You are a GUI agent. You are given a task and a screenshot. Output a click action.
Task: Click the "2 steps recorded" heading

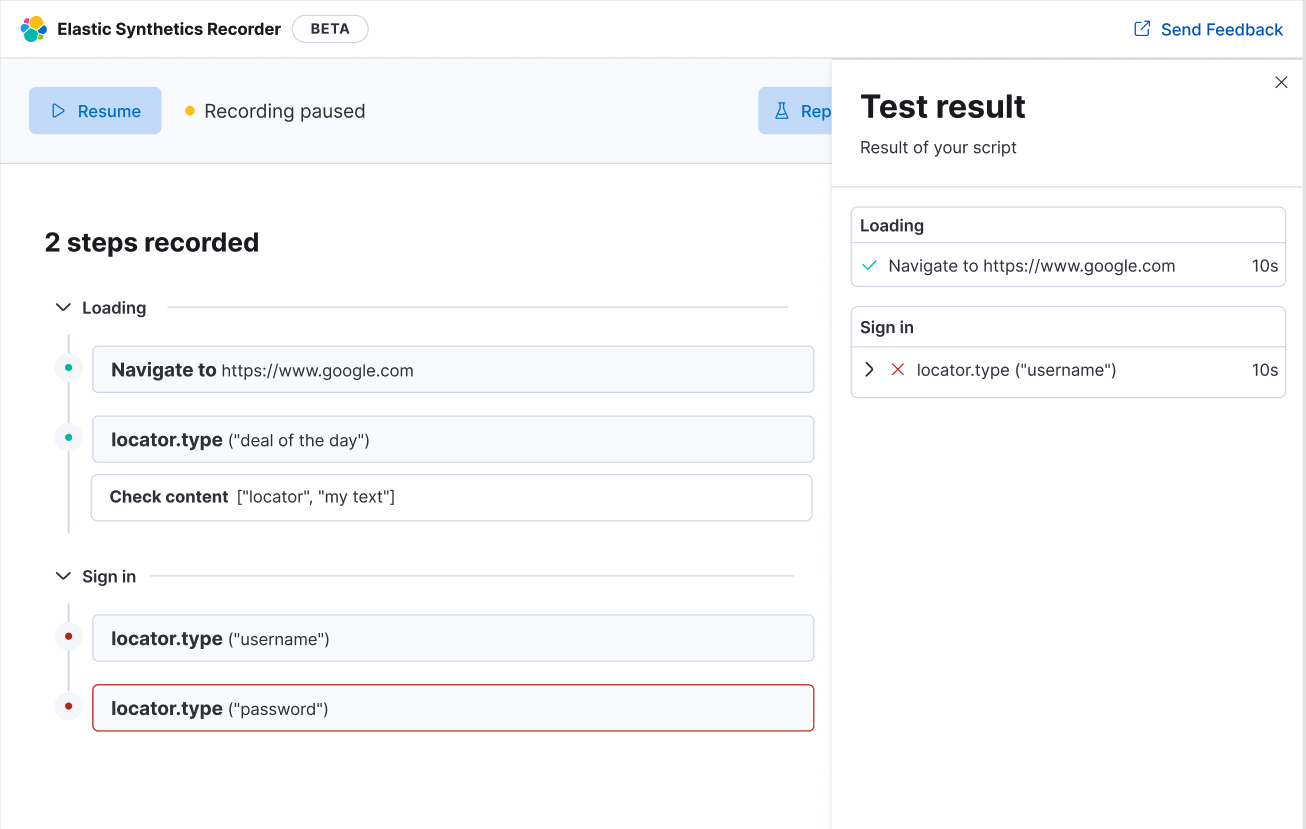click(152, 243)
